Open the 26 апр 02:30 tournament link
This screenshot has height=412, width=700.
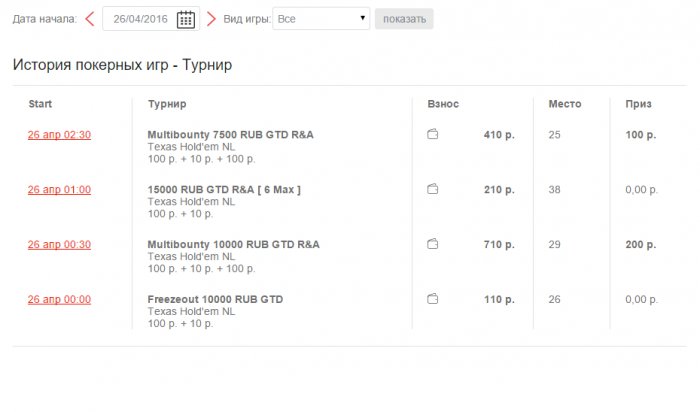[59, 135]
